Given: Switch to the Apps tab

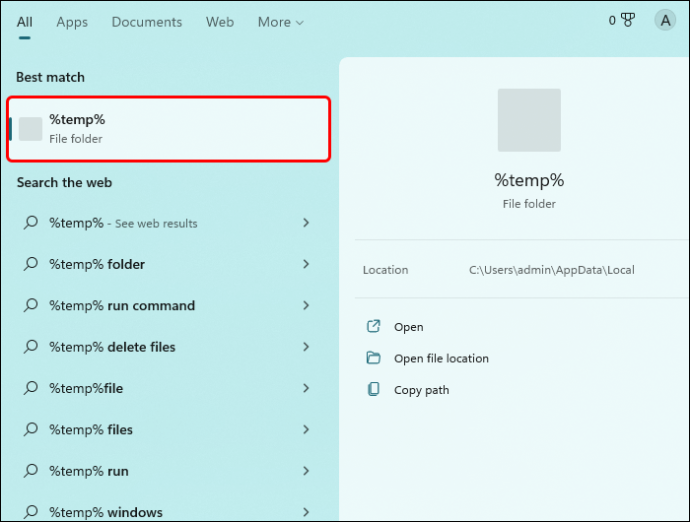Looking at the screenshot, I should coord(72,22).
